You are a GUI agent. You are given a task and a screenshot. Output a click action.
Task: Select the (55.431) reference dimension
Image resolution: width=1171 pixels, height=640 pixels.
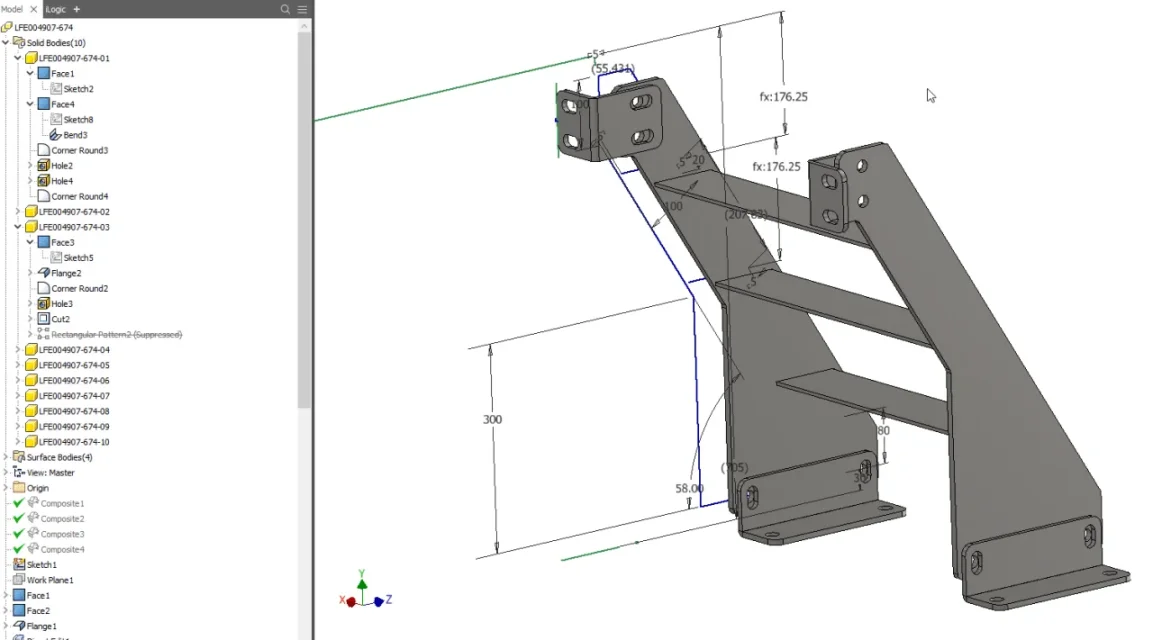click(x=613, y=69)
